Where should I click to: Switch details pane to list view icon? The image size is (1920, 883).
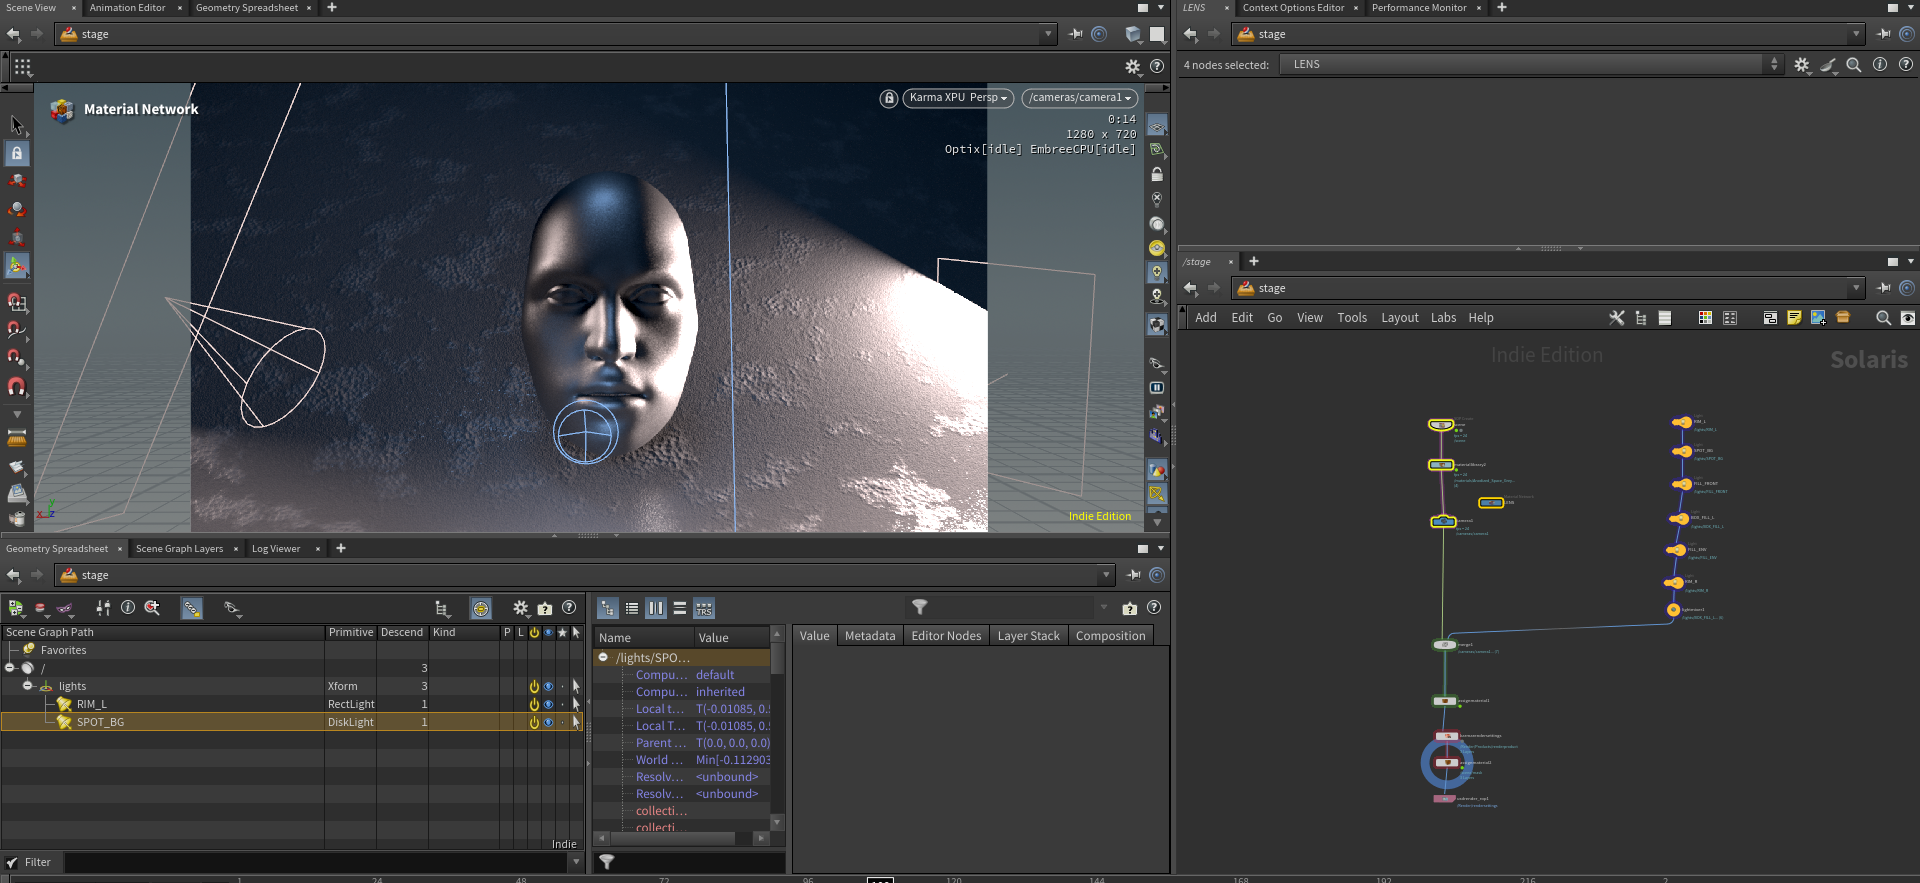point(632,608)
